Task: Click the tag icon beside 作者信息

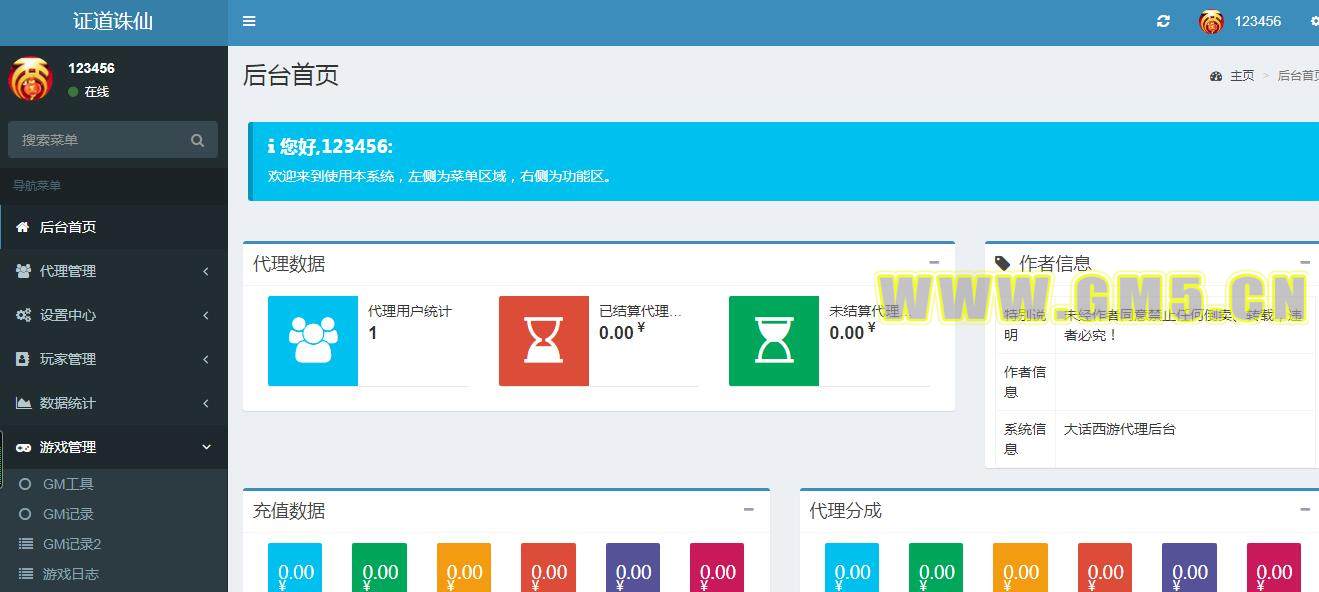Action: pyautogui.click(x=1002, y=263)
